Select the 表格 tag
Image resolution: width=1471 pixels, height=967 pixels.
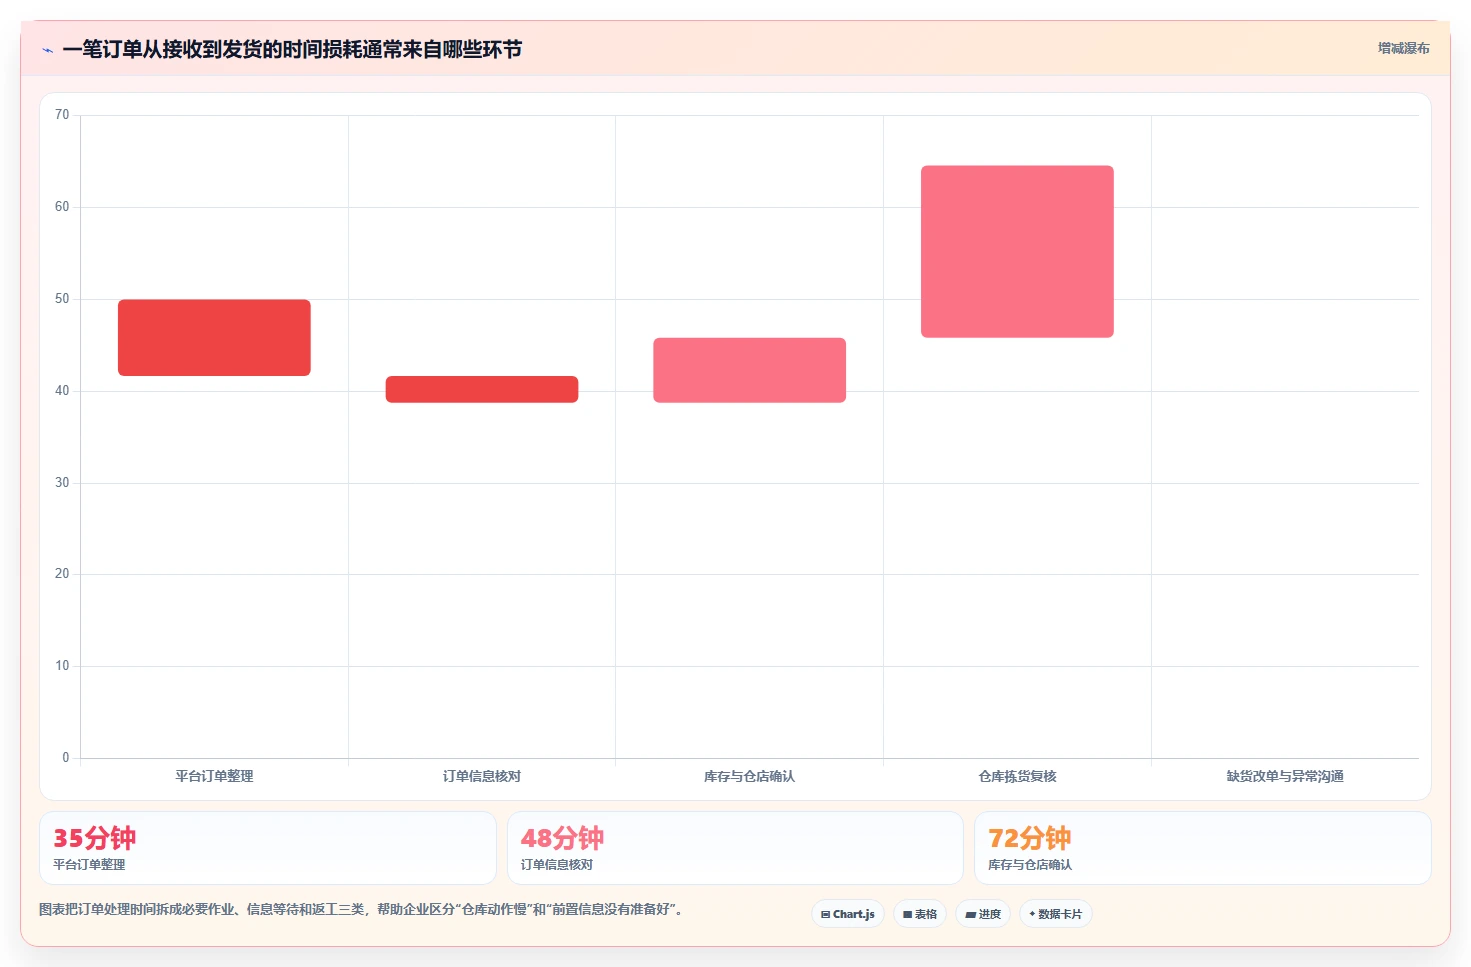(920, 914)
